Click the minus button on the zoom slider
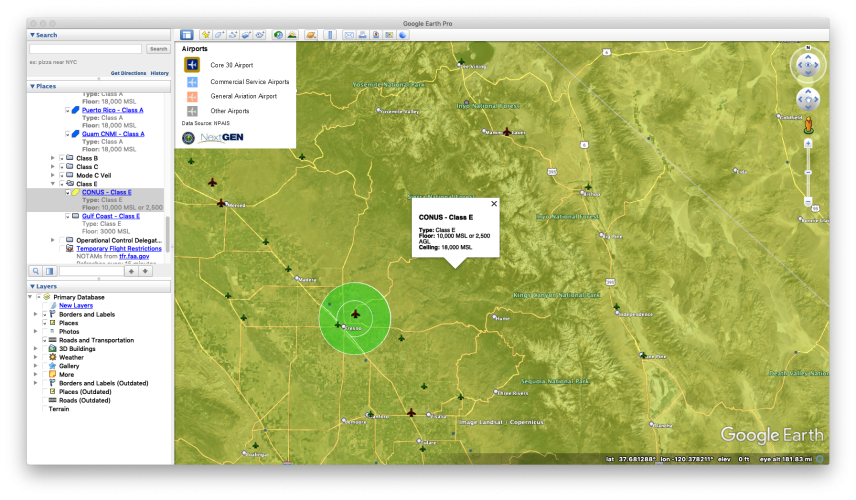 pyautogui.click(x=809, y=202)
